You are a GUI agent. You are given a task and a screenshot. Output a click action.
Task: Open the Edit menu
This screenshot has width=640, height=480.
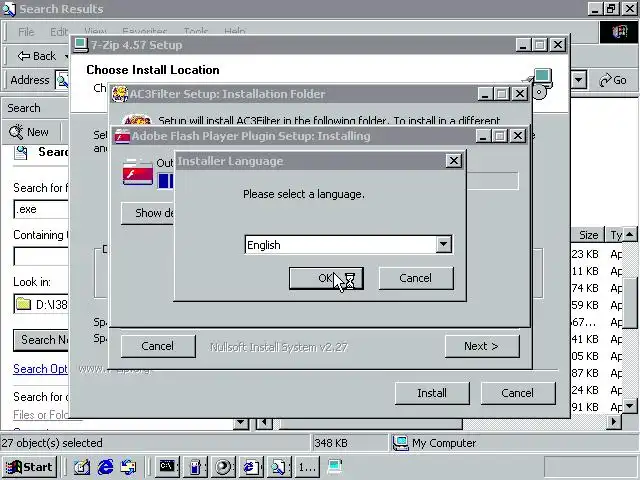coord(59,32)
